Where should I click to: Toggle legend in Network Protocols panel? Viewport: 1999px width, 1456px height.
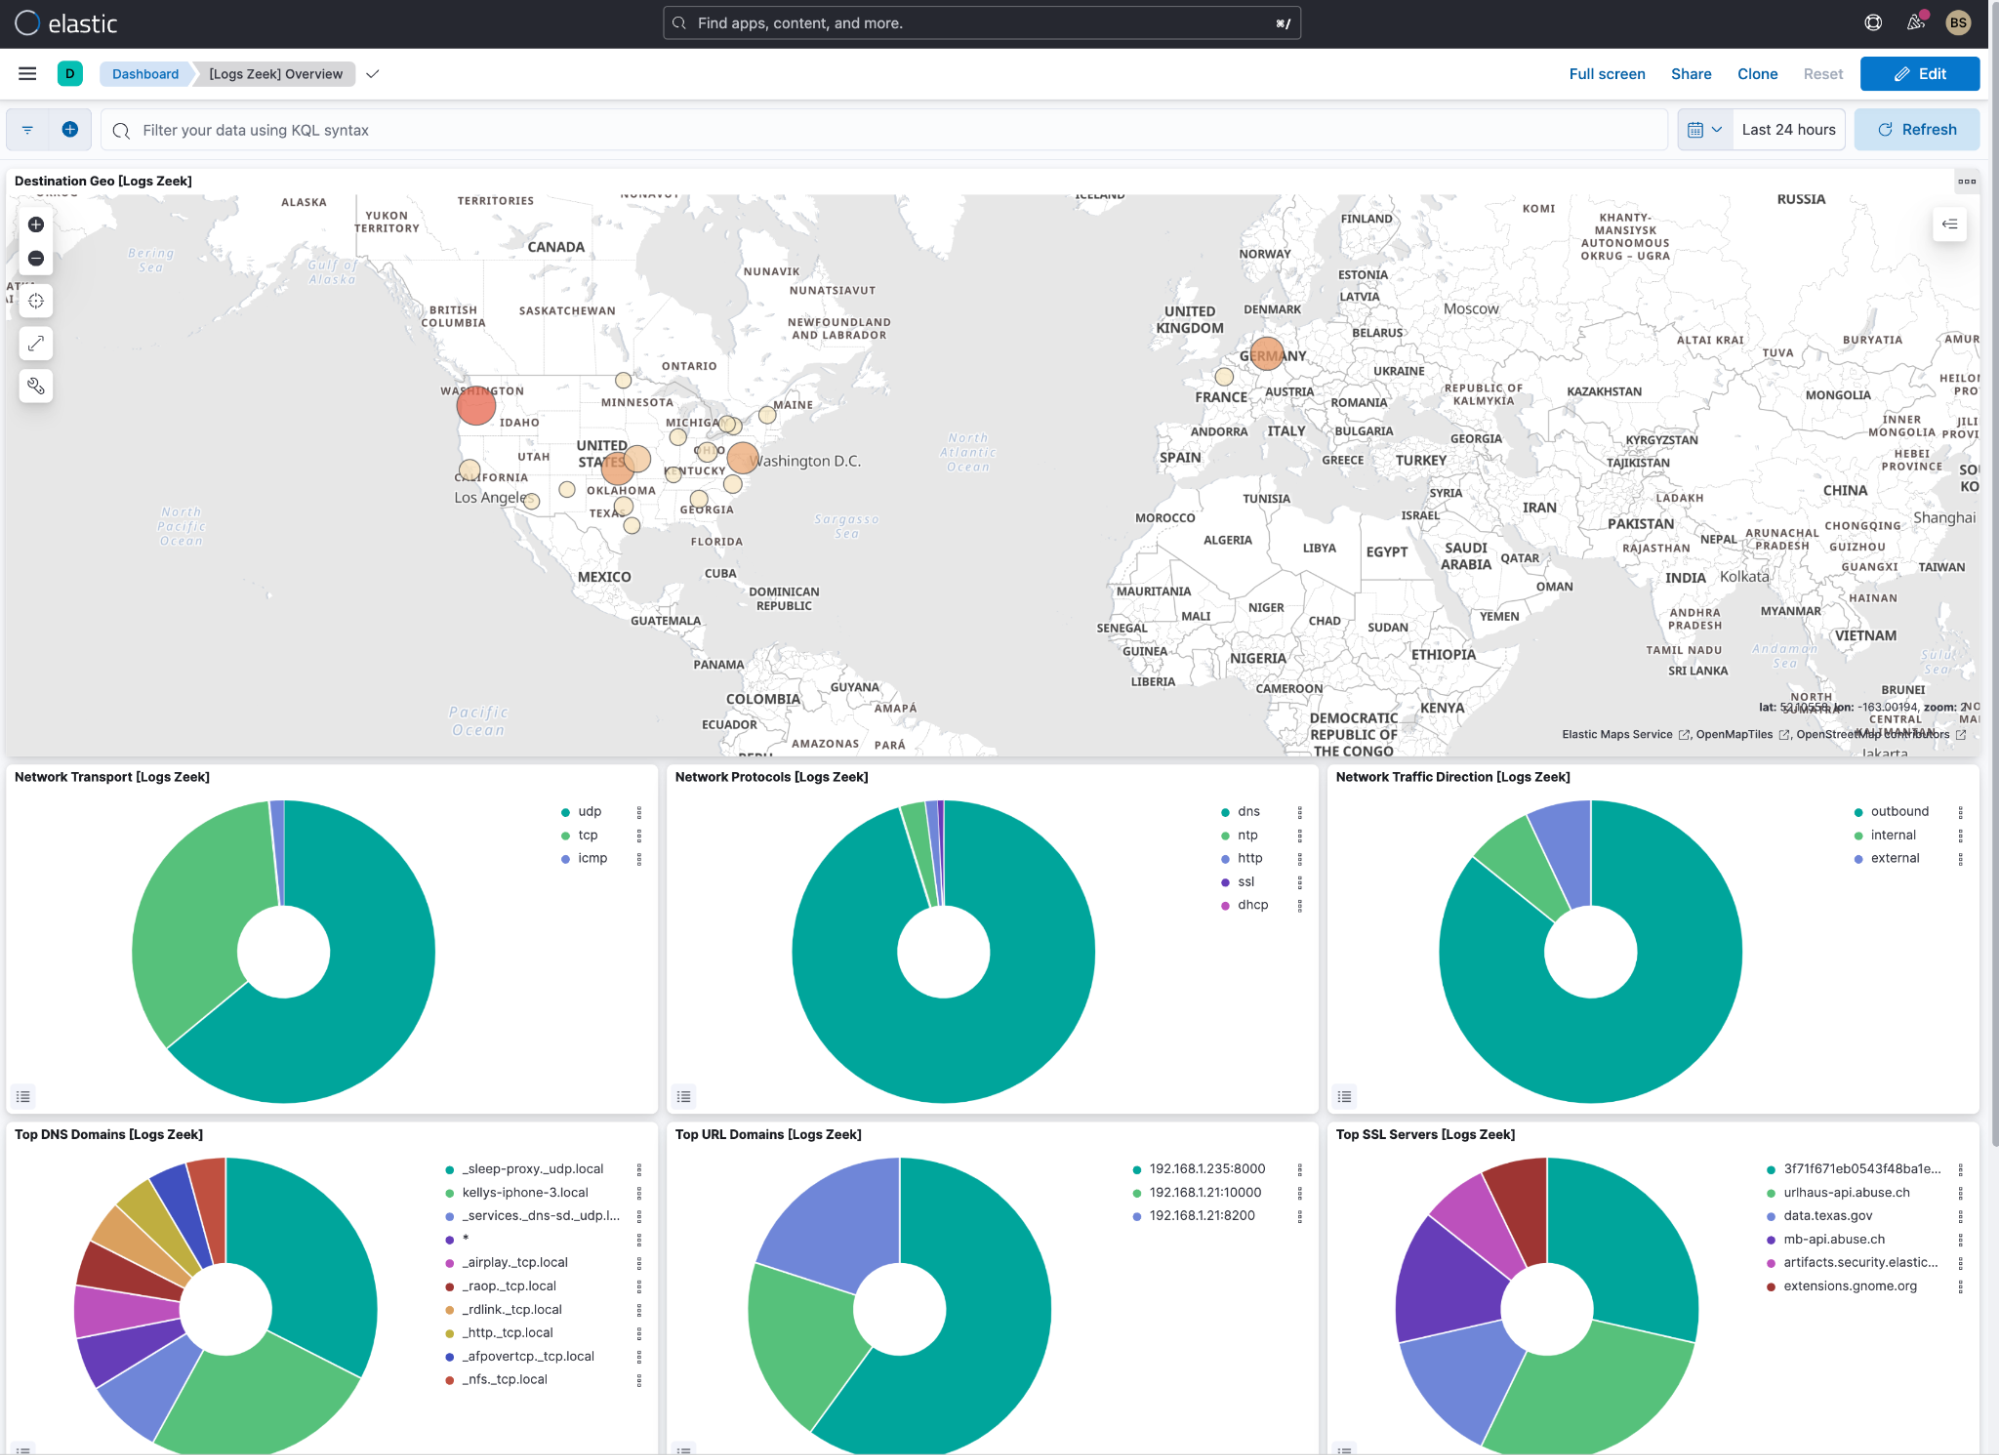click(684, 1096)
